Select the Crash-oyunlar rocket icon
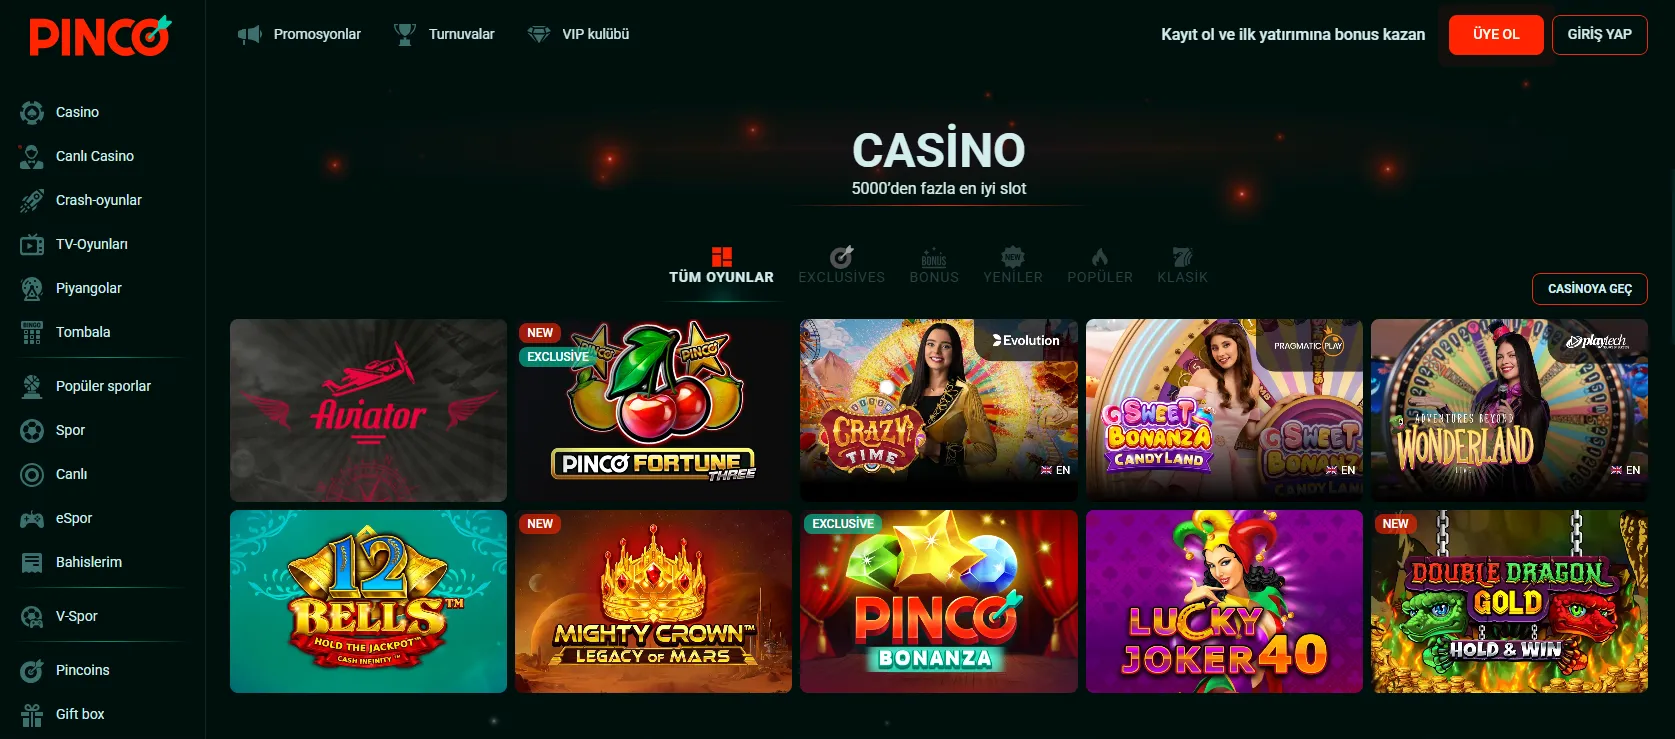 (x=32, y=200)
